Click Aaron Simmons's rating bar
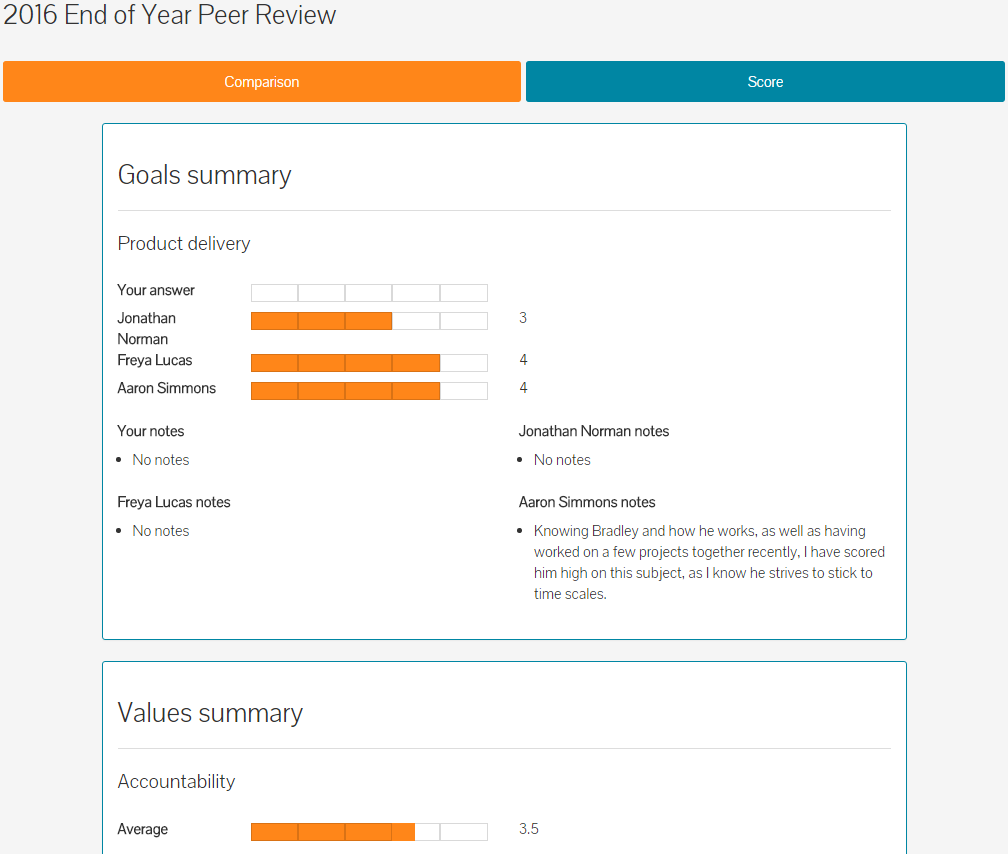Screen dimensions: 1008x854 [369, 390]
